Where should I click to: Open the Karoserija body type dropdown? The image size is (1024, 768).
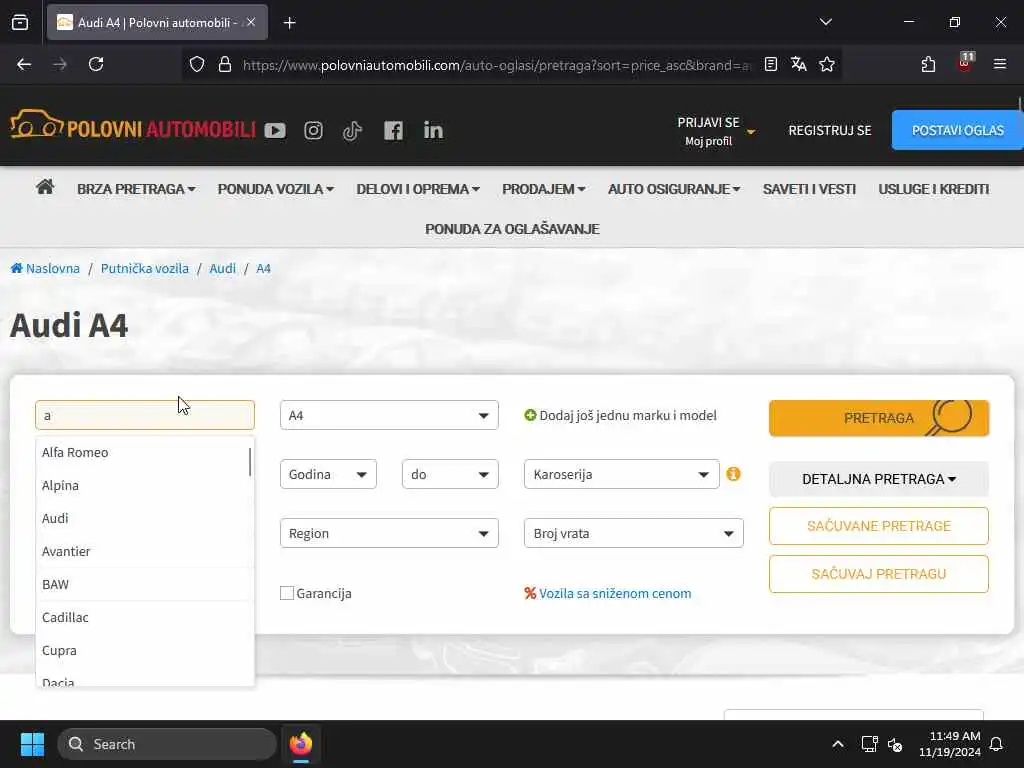(622, 474)
